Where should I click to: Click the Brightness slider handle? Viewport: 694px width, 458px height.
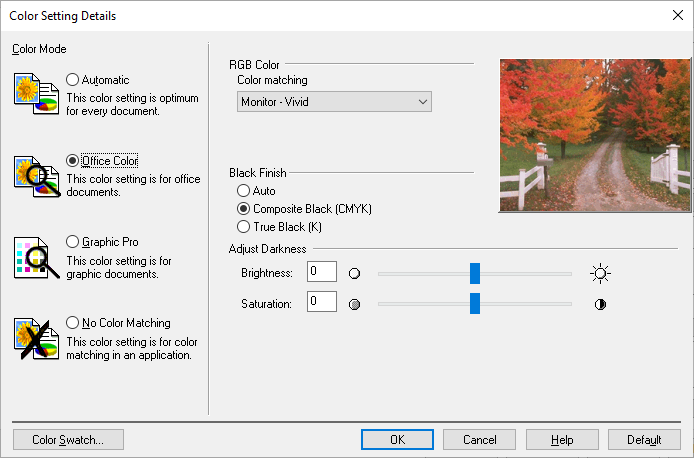475,273
